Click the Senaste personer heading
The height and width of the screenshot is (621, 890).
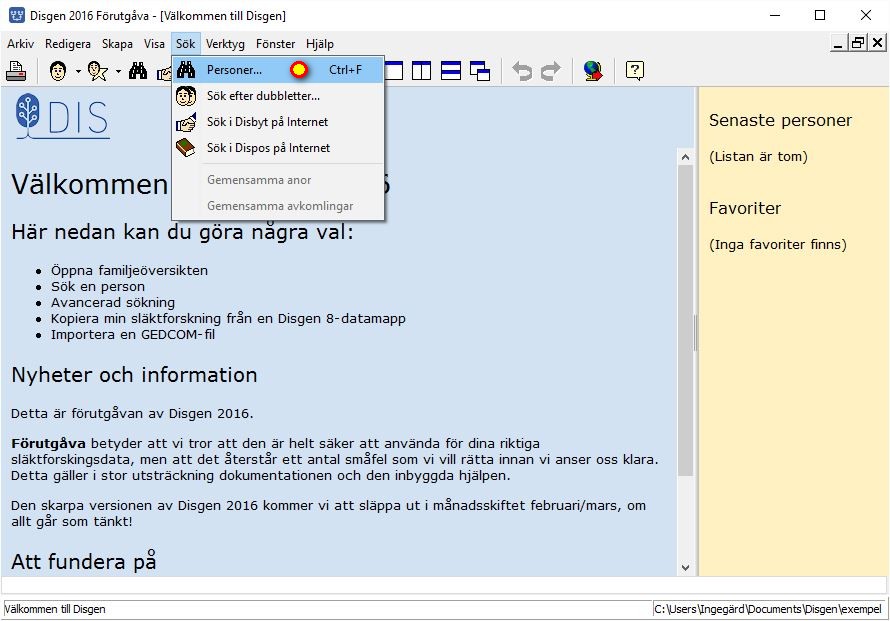[780, 120]
